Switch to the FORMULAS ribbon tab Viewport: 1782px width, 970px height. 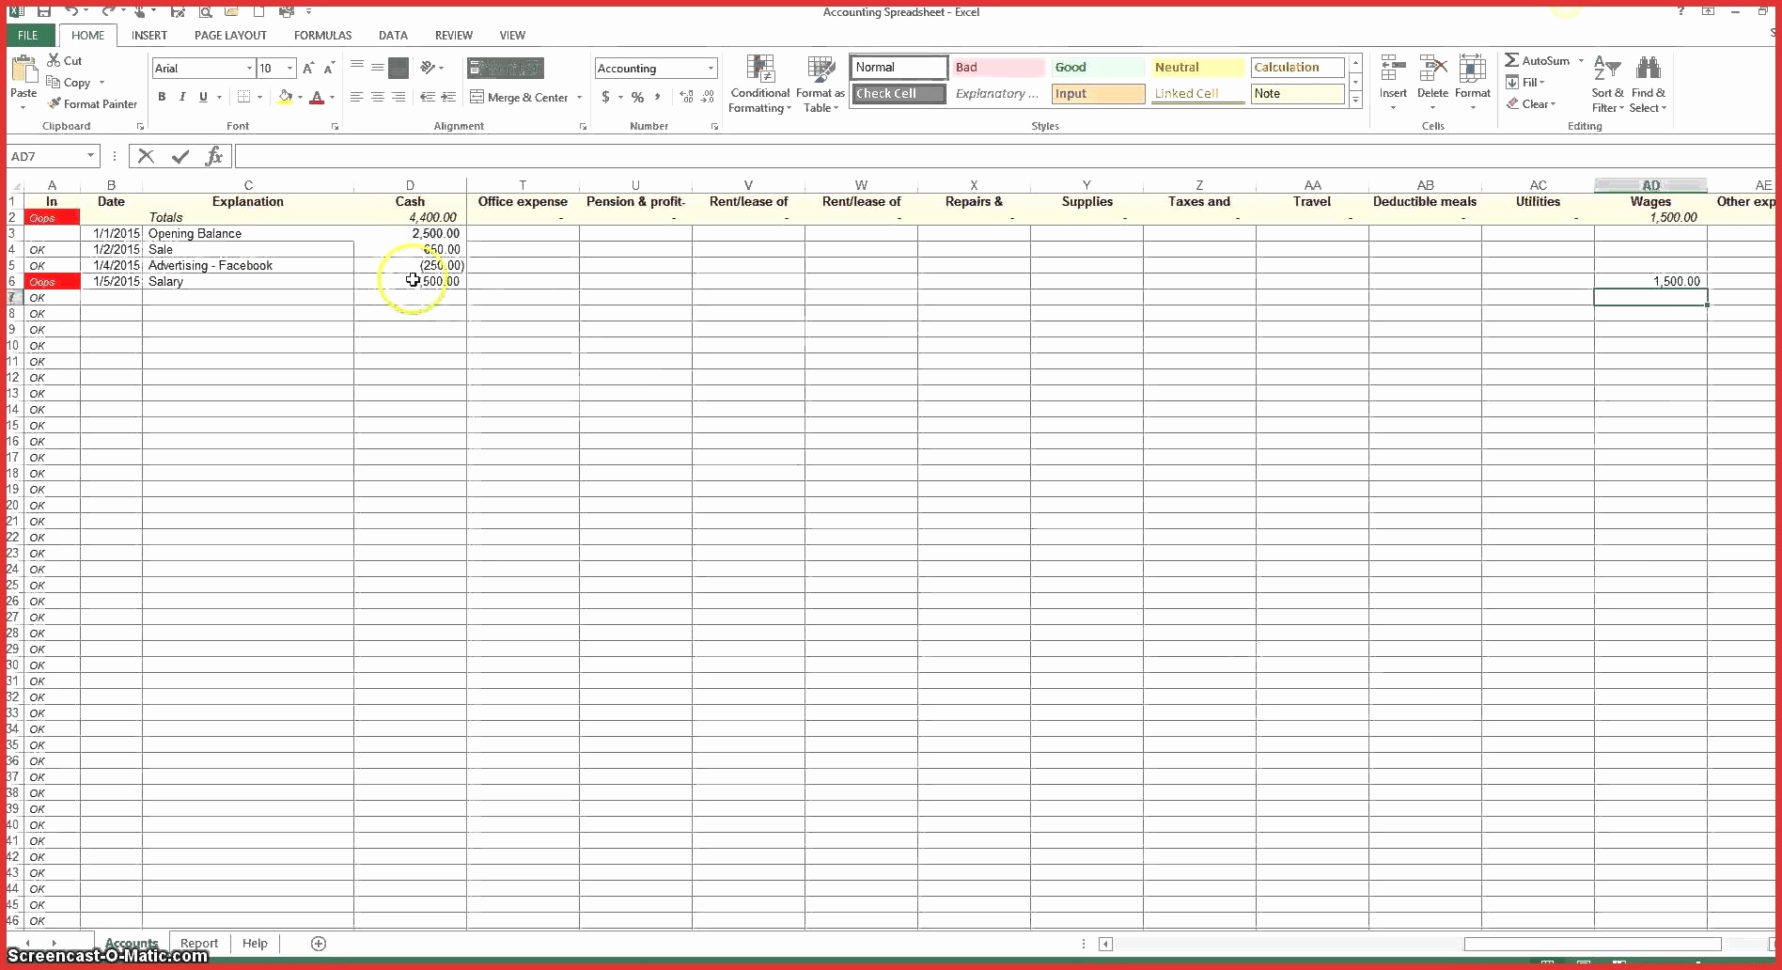click(x=322, y=34)
